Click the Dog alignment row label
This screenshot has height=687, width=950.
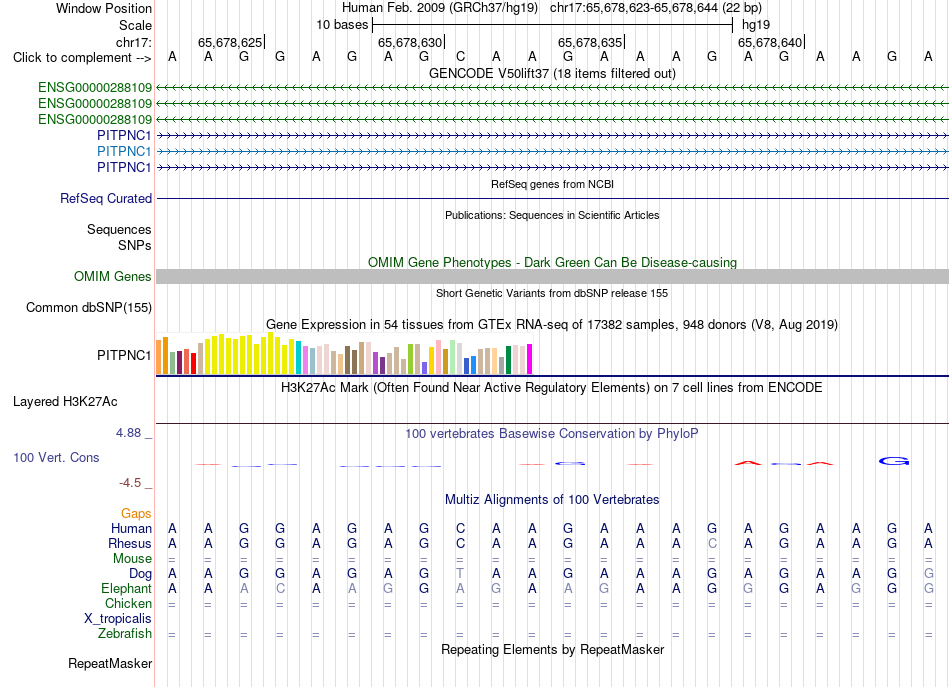pyautogui.click(x=140, y=573)
